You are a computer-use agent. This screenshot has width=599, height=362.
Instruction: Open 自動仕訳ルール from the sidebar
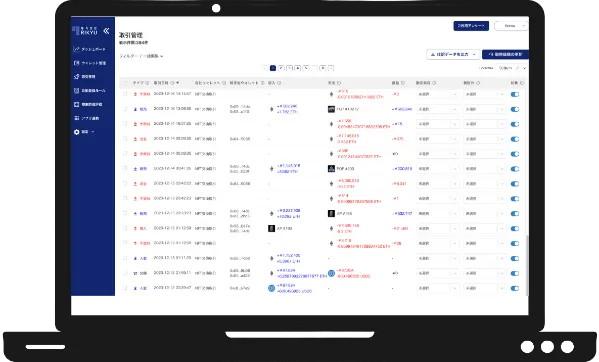pos(90,90)
